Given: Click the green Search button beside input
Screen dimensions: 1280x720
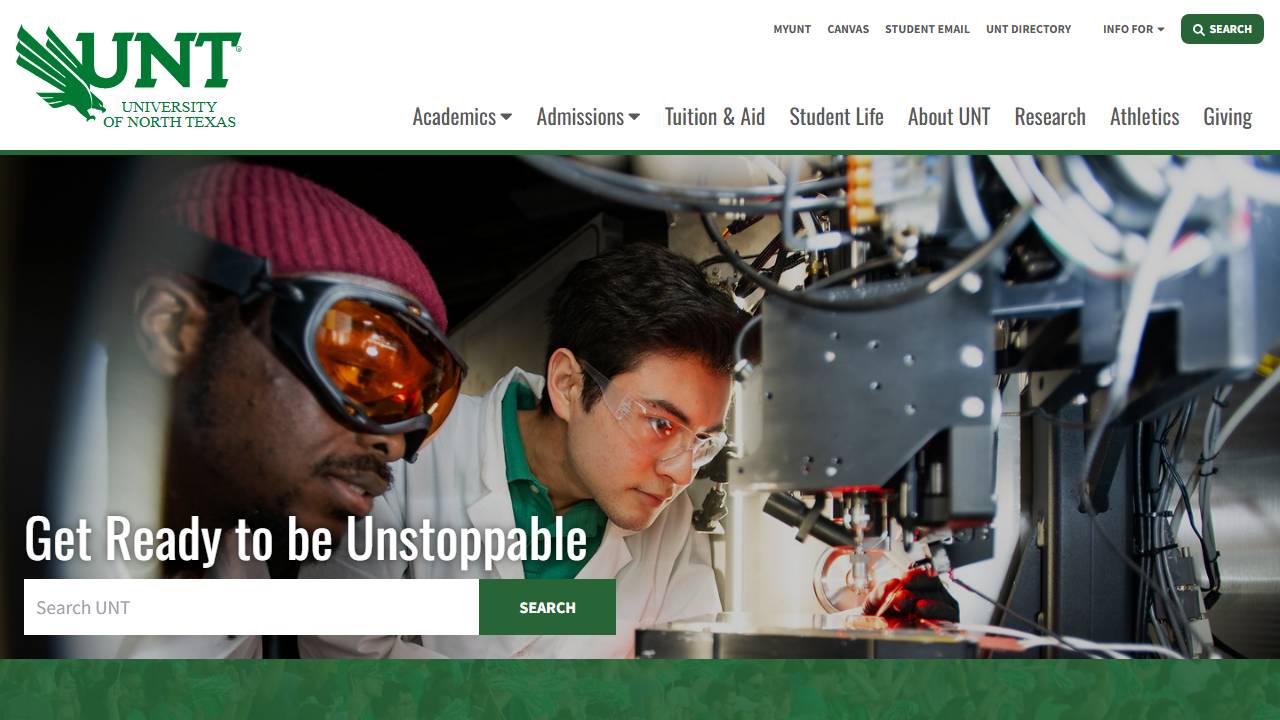Looking at the screenshot, I should click(547, 607).
